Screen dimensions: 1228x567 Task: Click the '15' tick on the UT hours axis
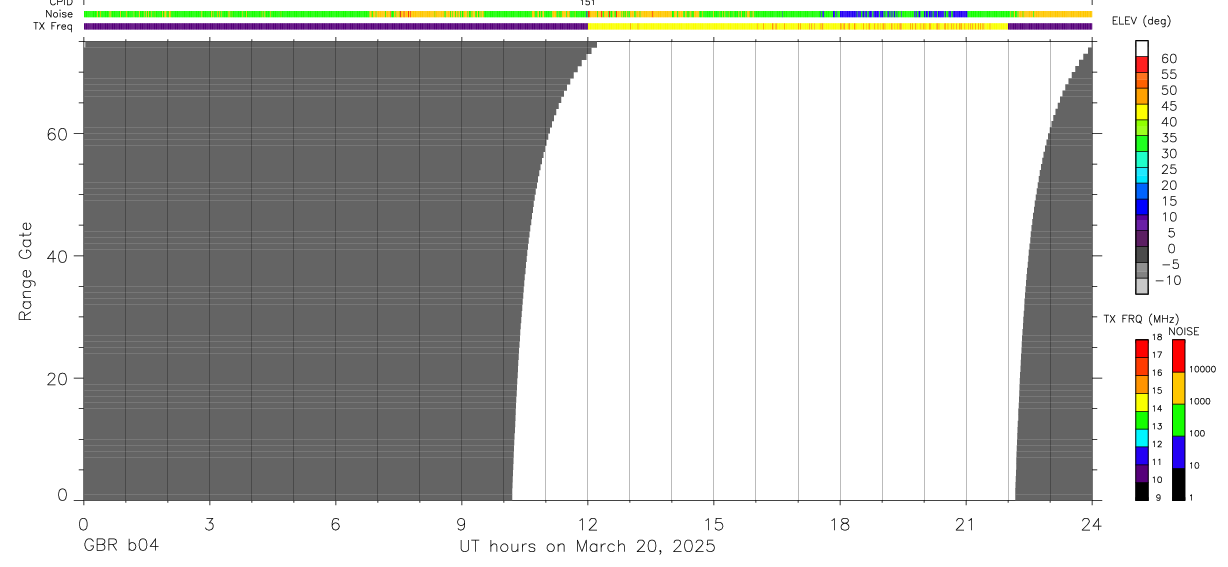click(x=714, y=524)
